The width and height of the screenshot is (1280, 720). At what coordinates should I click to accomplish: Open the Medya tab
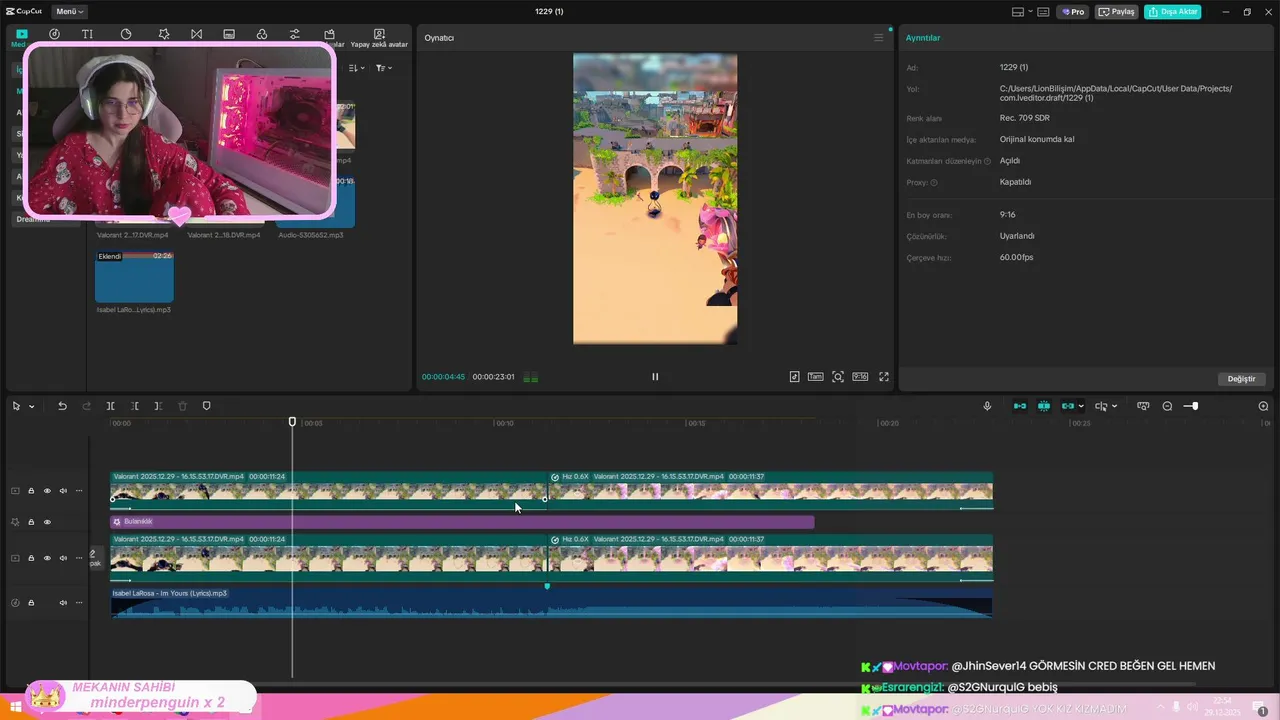click(x=22, y=38)
